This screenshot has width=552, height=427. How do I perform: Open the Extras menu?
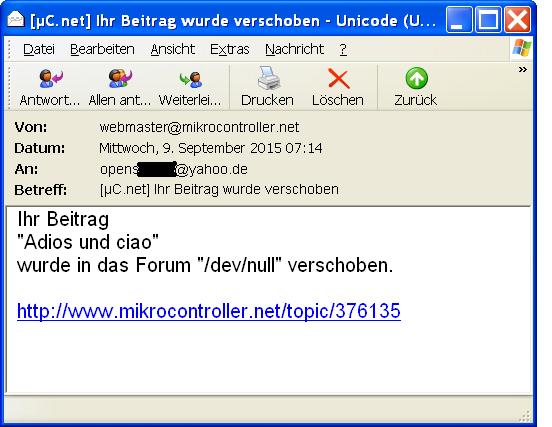(x=230, y=49)
